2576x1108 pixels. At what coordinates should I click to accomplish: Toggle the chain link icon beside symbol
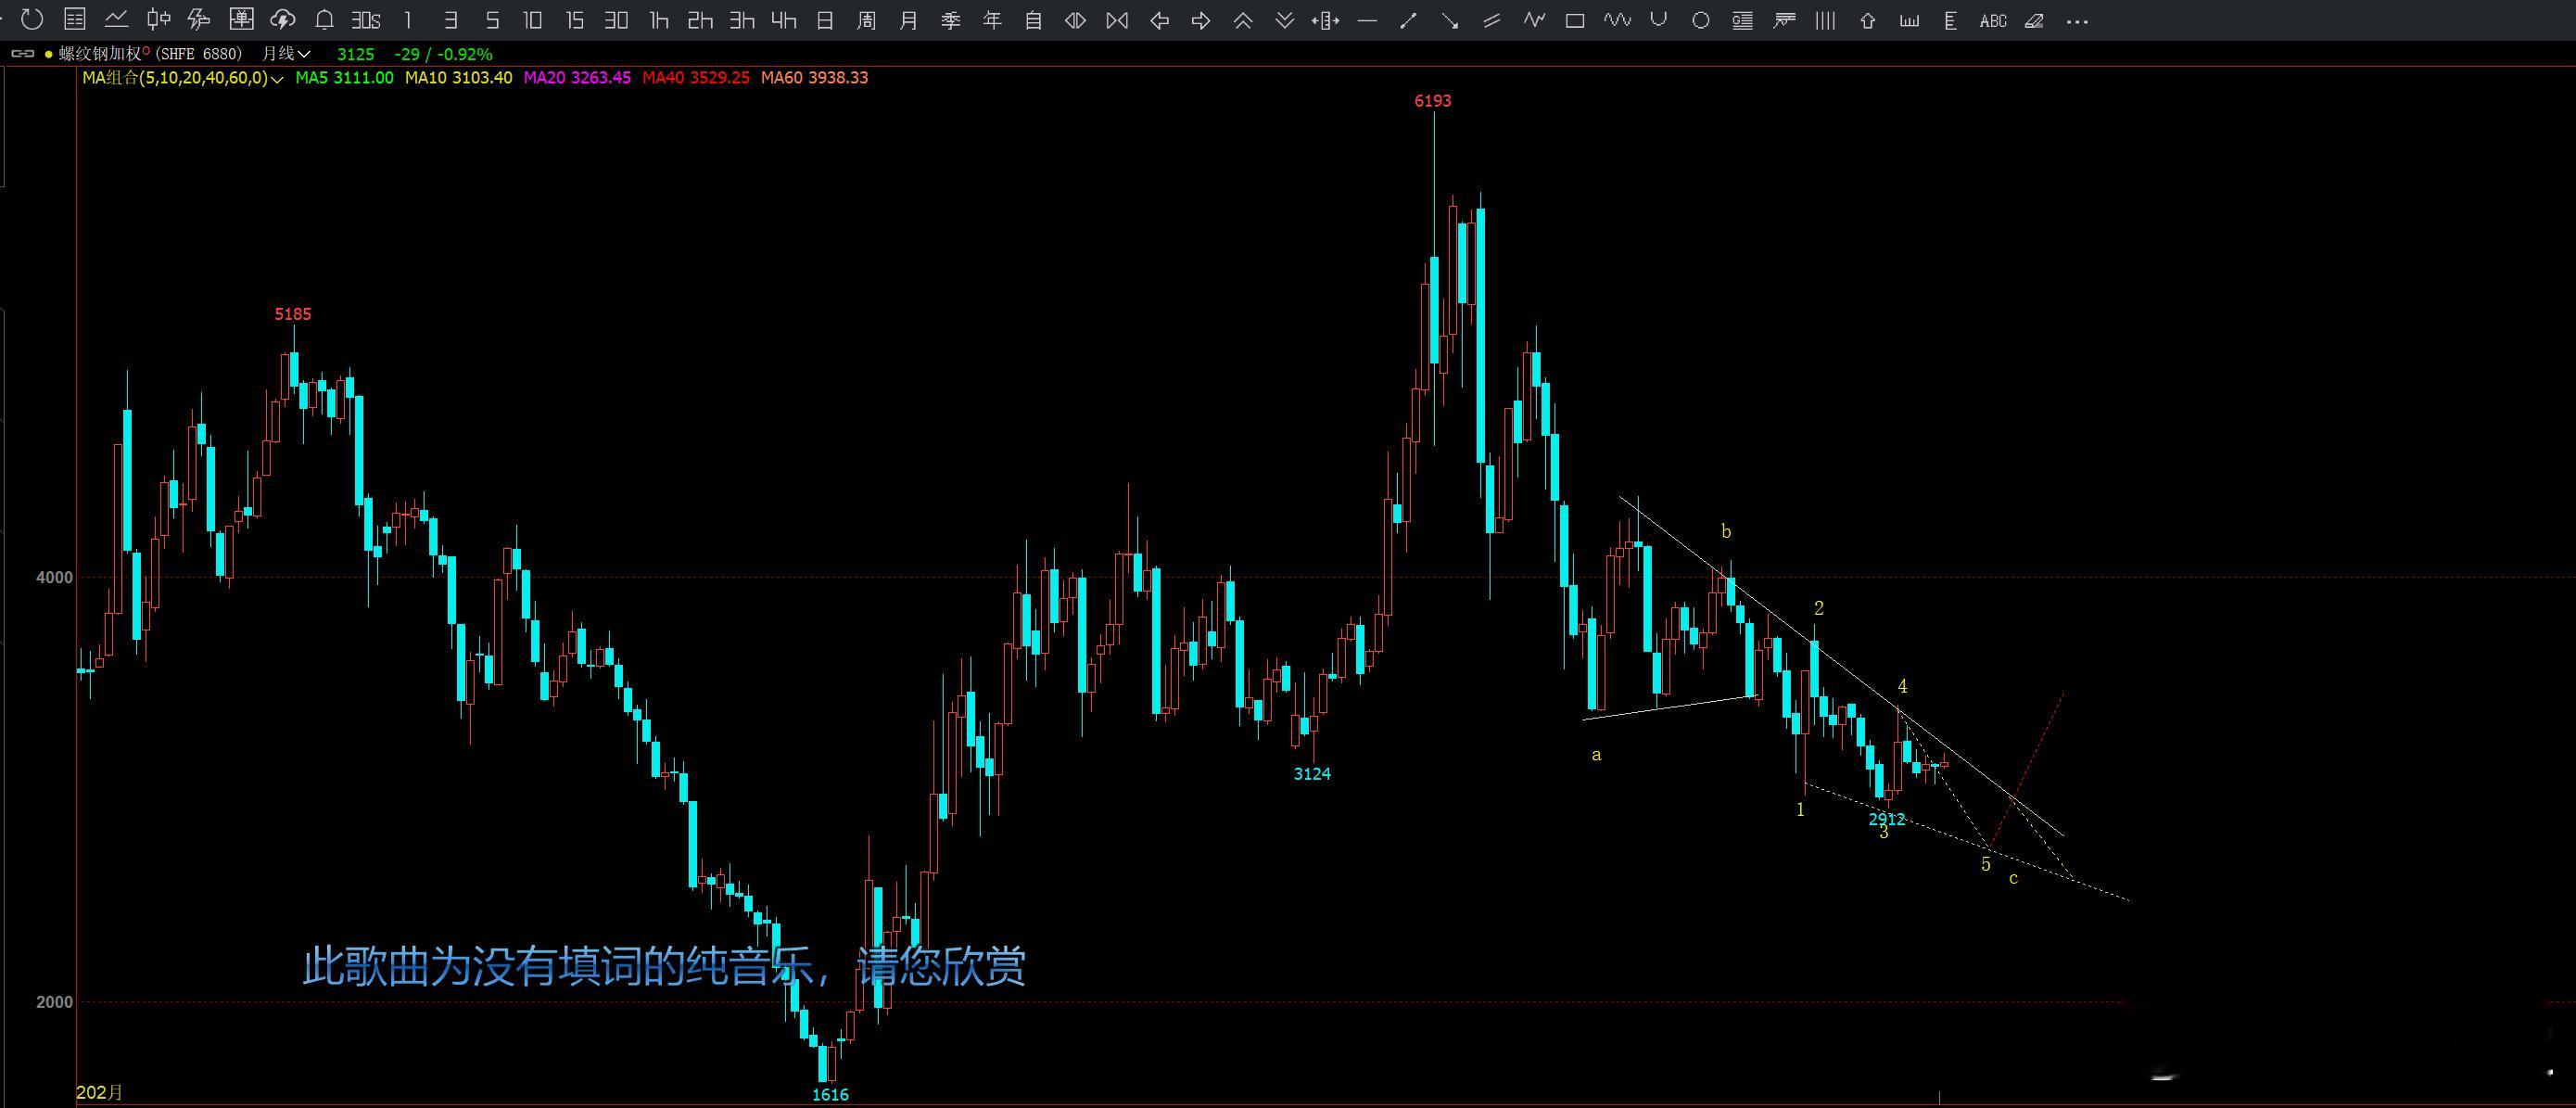tap(22, 54)
